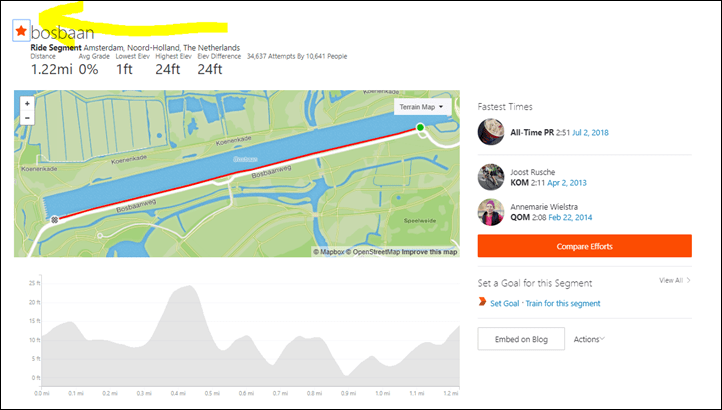The image size is (722, 410).
Task: Click the elevation peak on the profile chart
Action: [188, 287]
